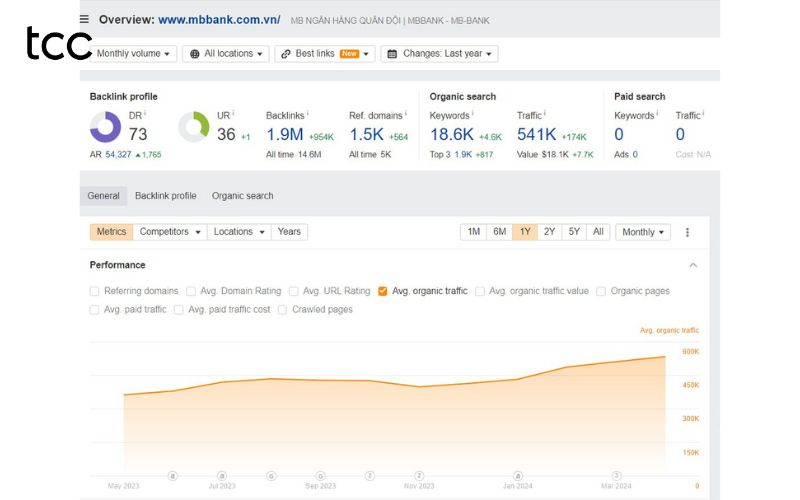
Task: Click the update marker above Mar 2024
Action: (616, 476)
